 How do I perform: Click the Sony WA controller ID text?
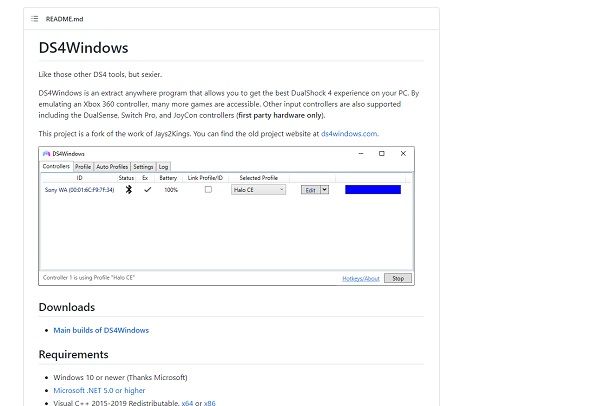(x=79, y=190)
